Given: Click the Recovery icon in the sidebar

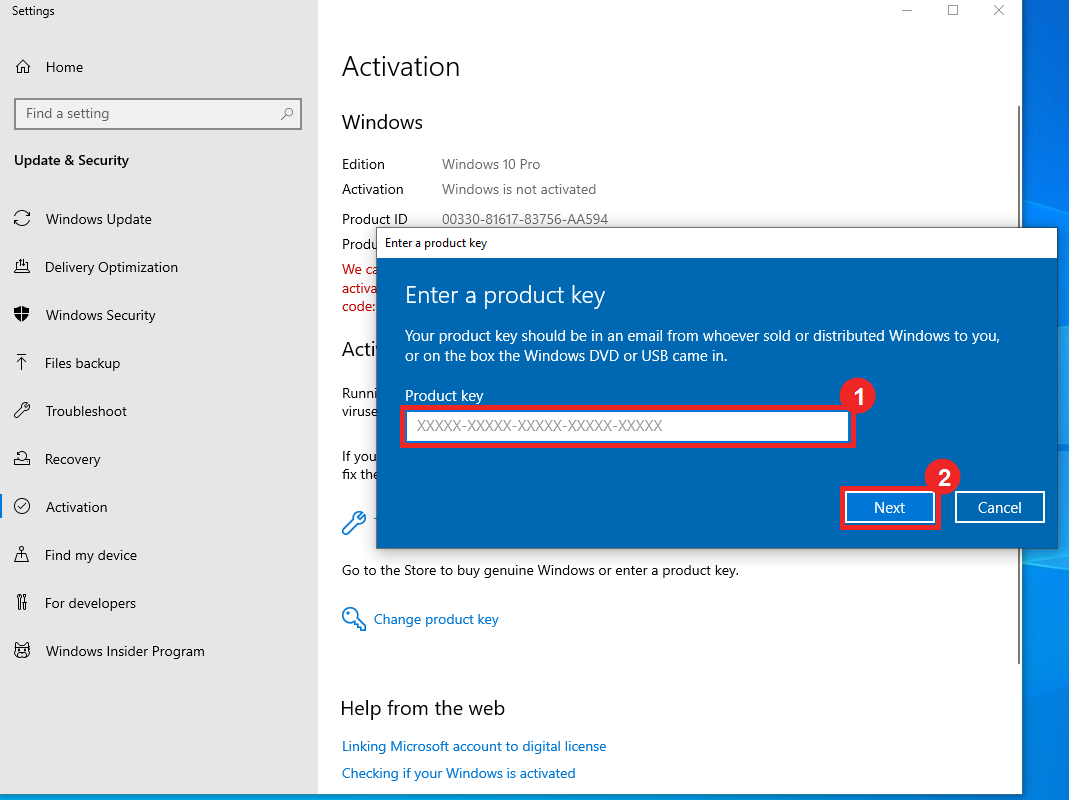Looking at the screenshot, I should (22, 458).
